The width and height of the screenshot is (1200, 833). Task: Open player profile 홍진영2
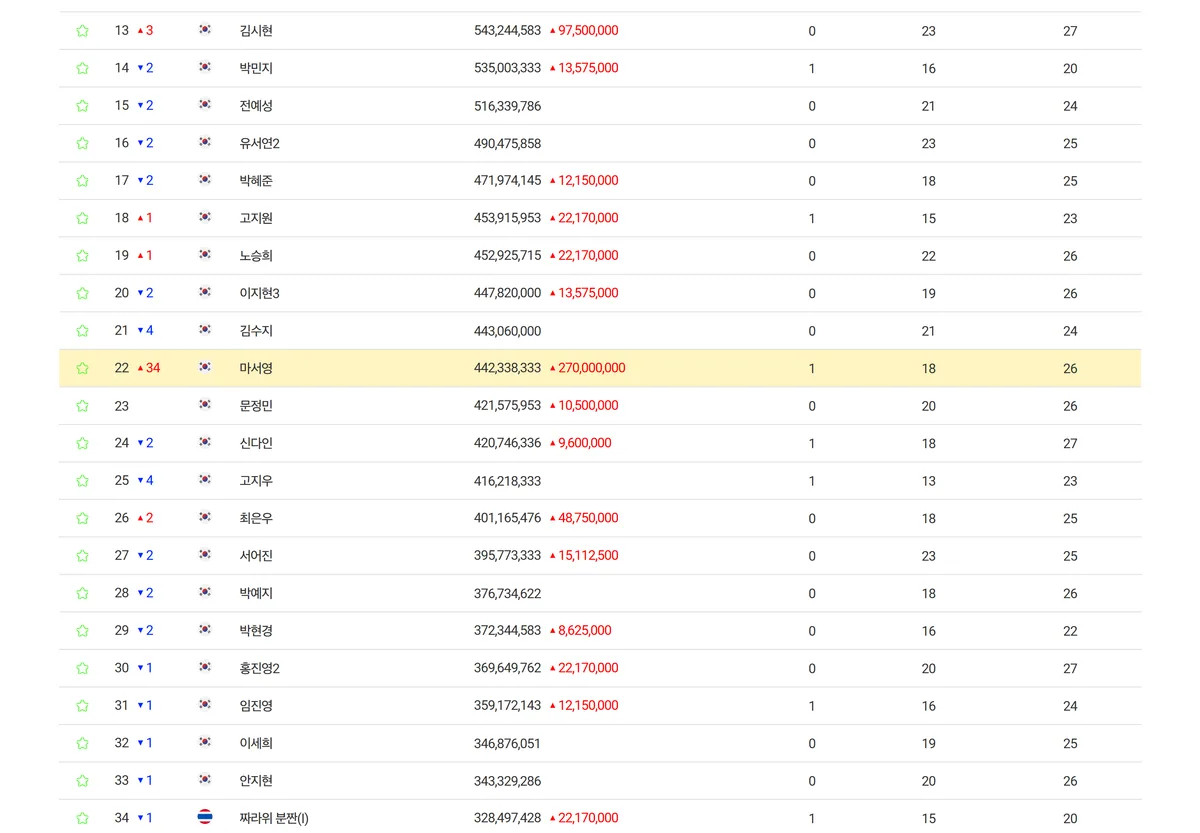tap(260, 668)
